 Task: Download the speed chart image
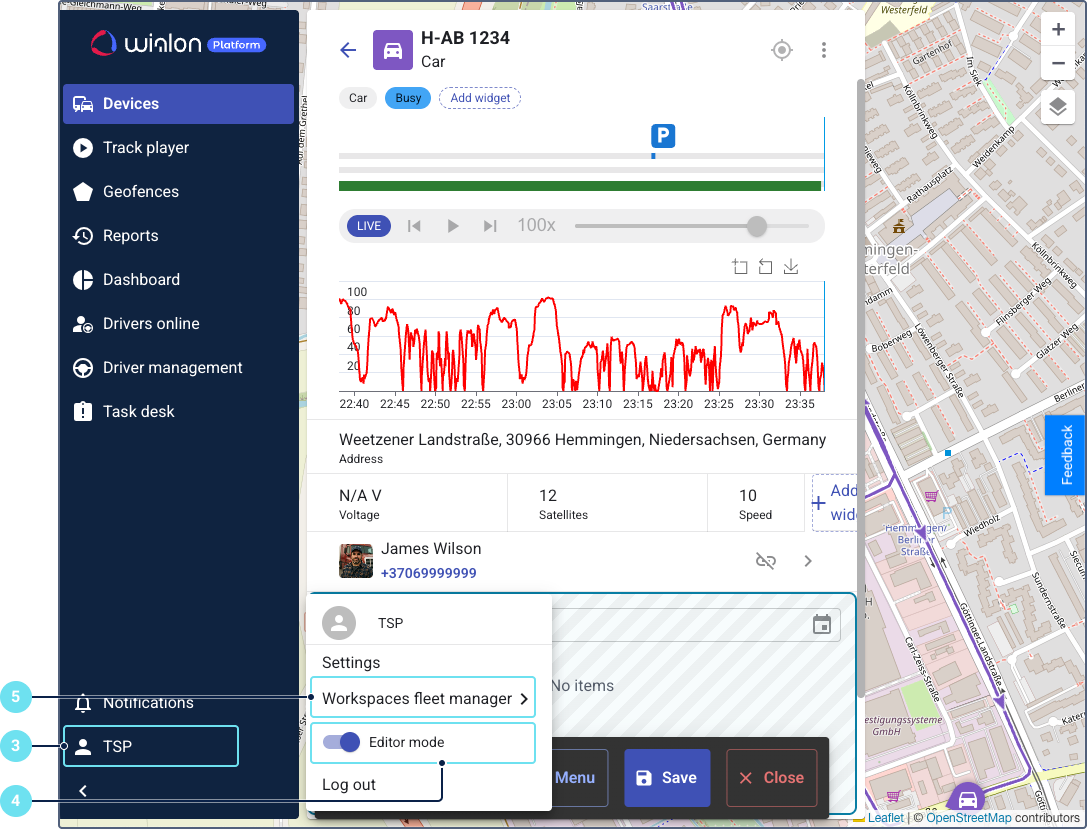pos(791,267)
